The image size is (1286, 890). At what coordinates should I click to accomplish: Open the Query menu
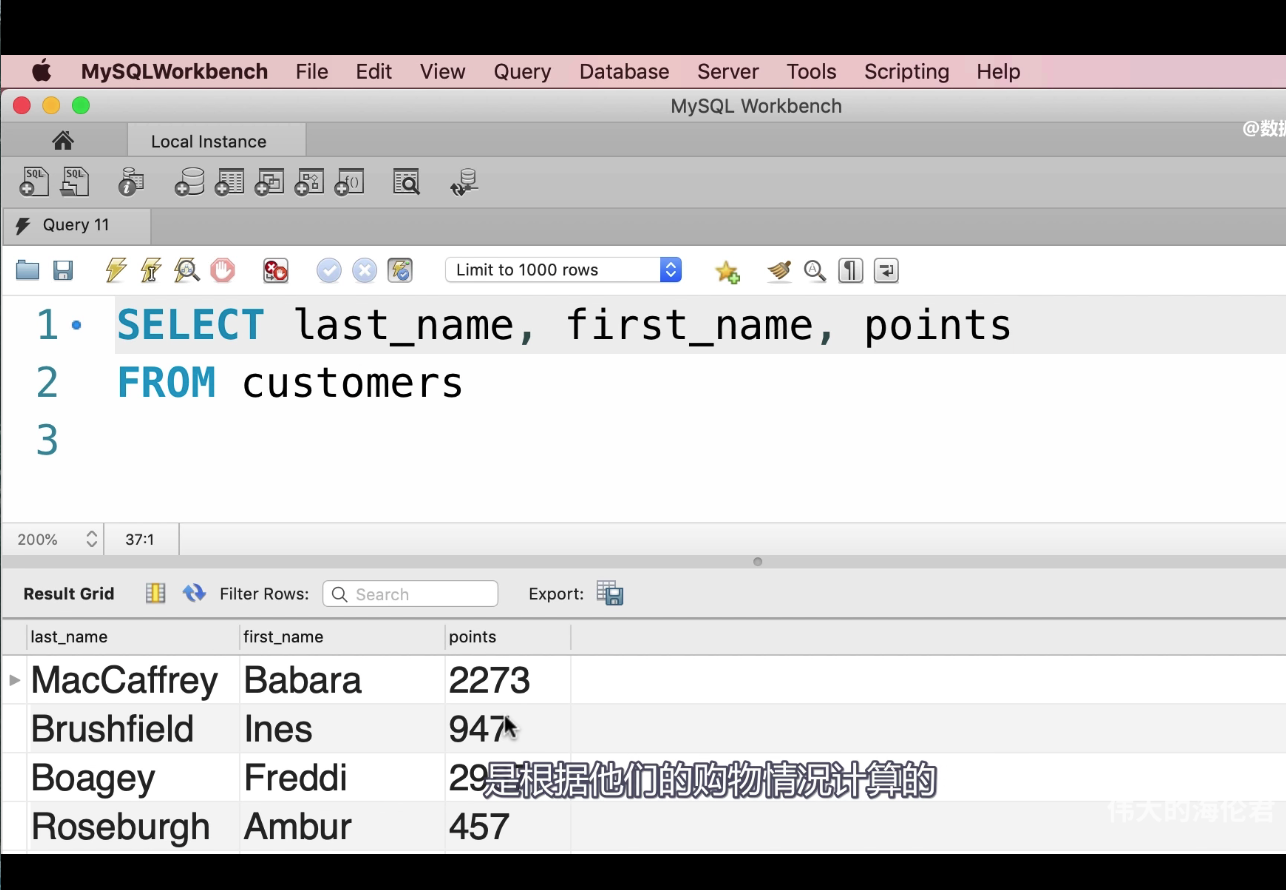(x=522, y=72)
